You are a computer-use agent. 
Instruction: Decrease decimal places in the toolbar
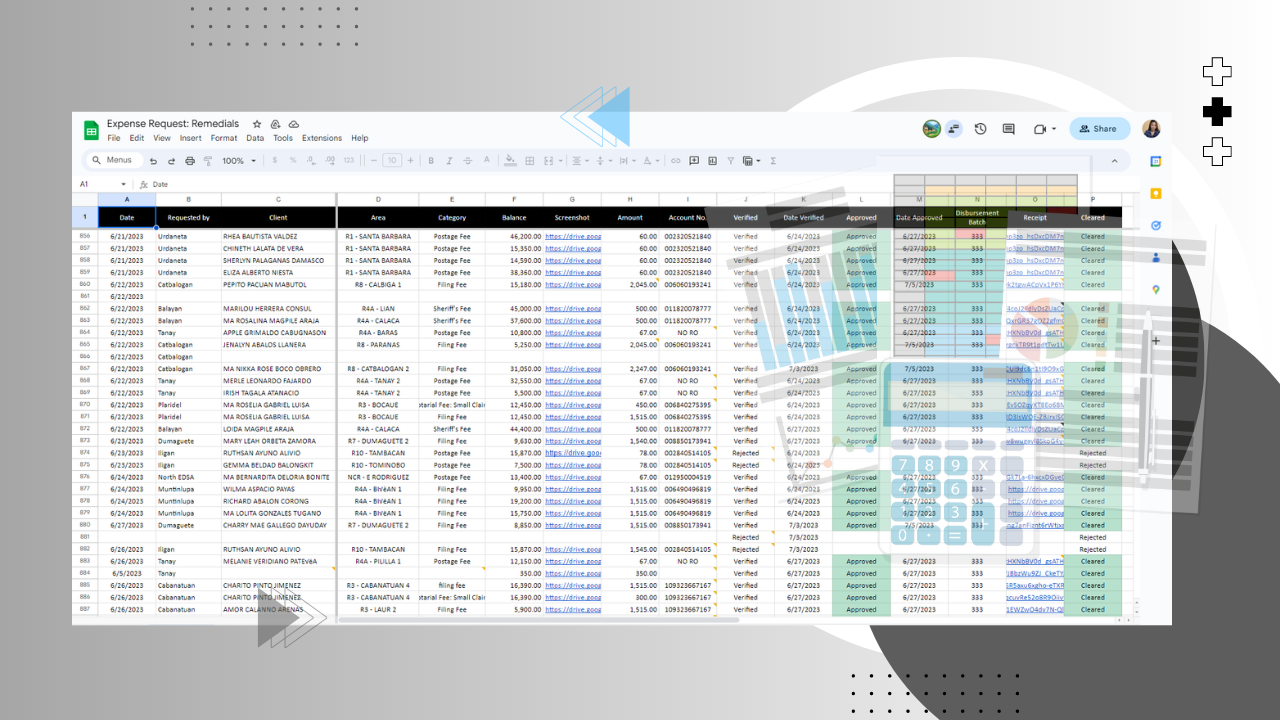point(310,160)
